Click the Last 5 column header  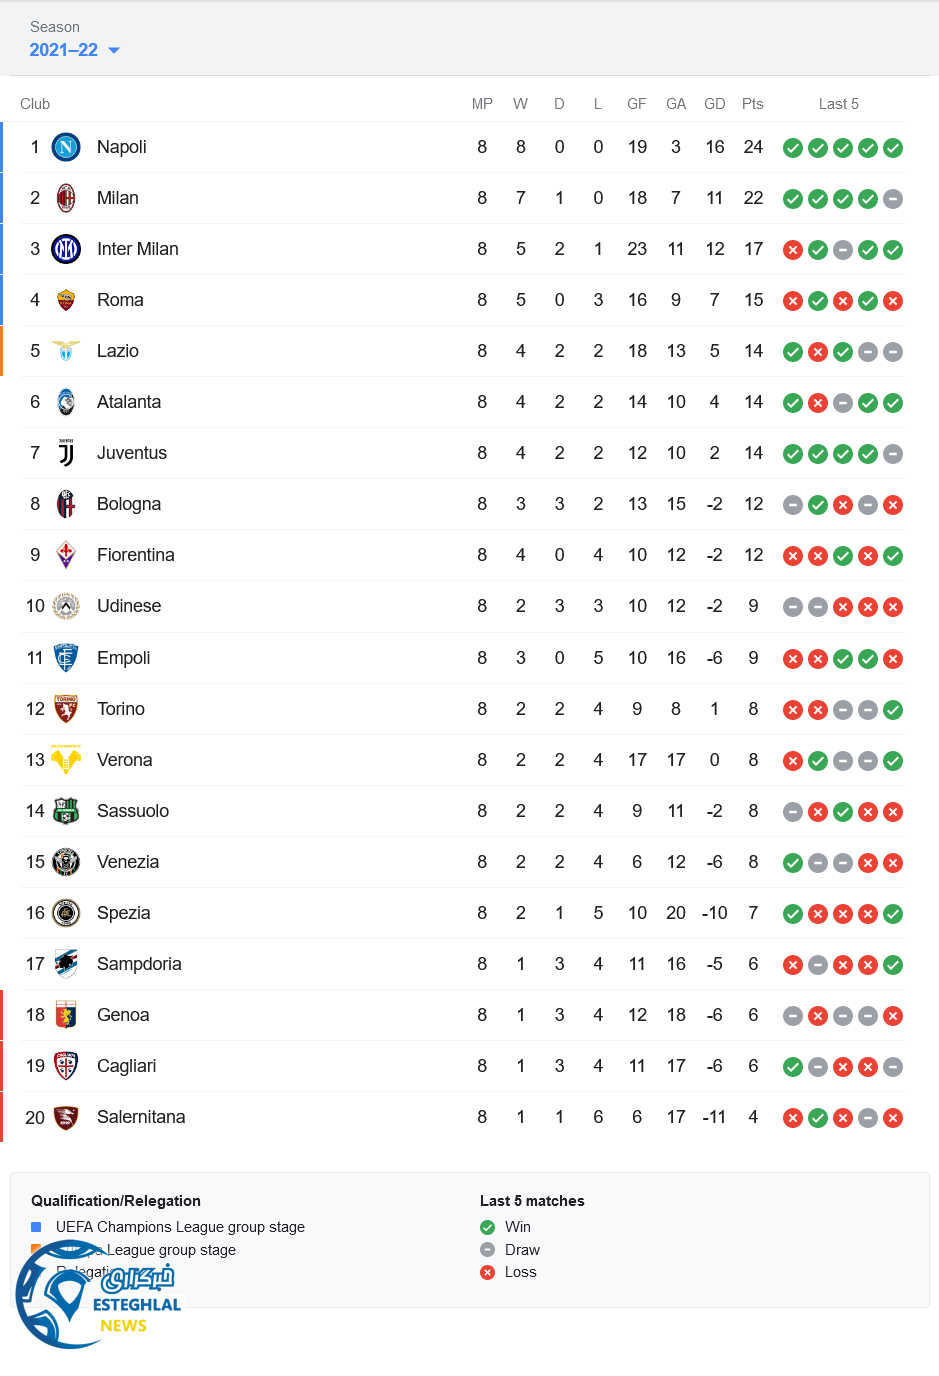838,104
